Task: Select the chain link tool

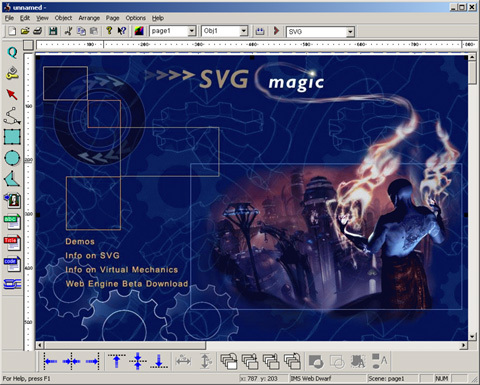Action: 12,284
